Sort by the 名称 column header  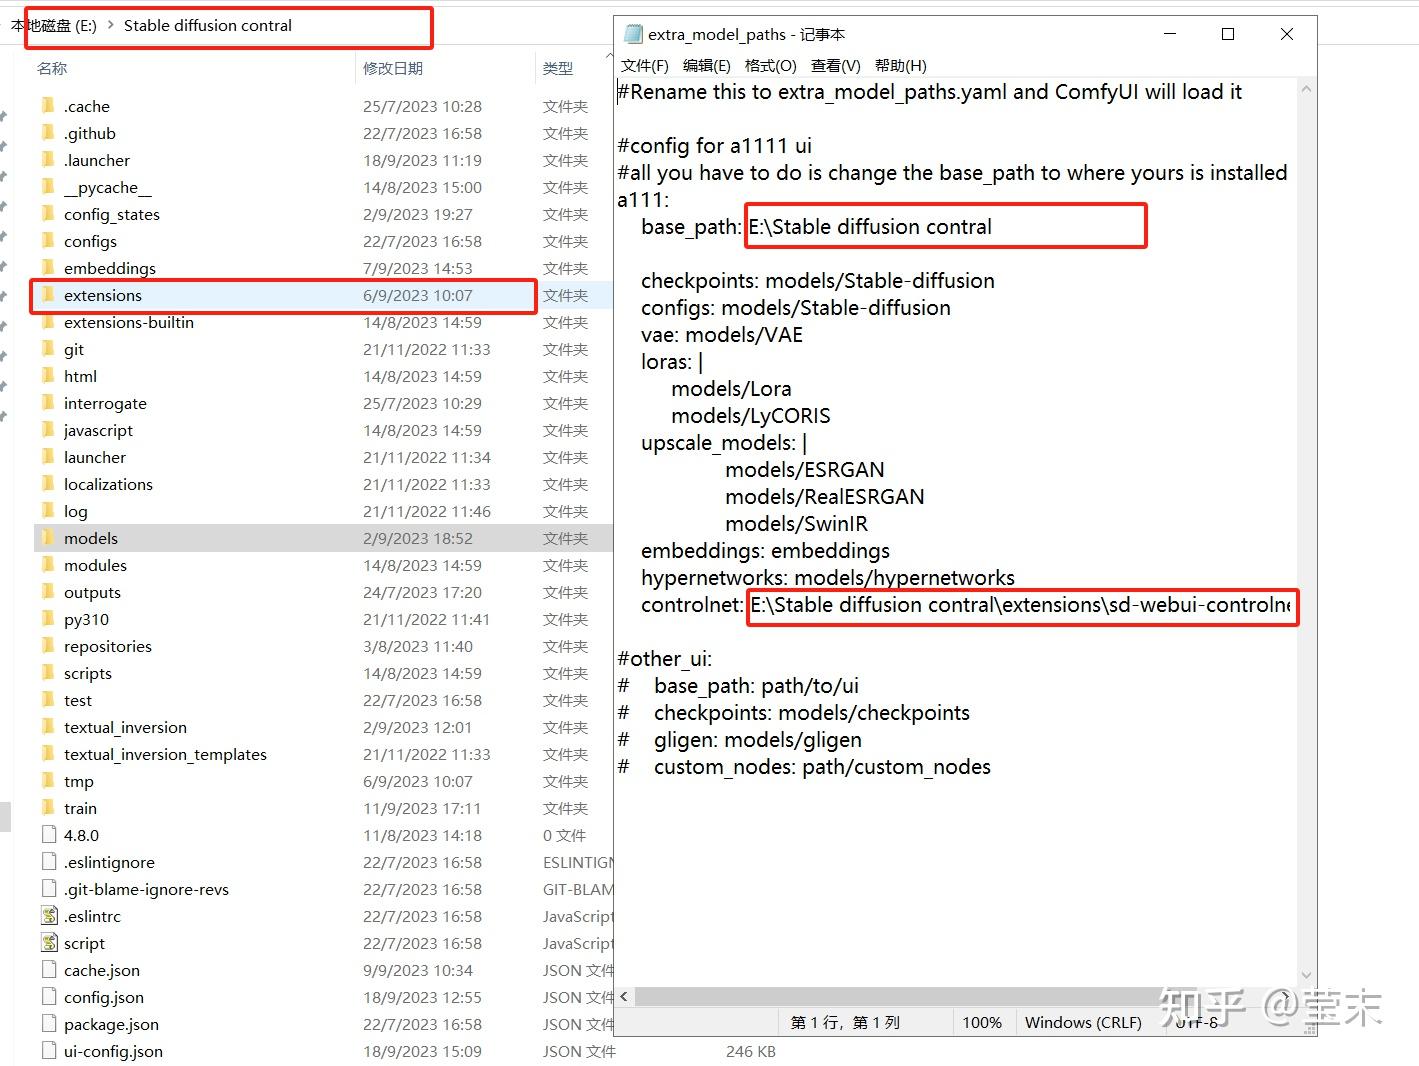[x=52, y=68]
